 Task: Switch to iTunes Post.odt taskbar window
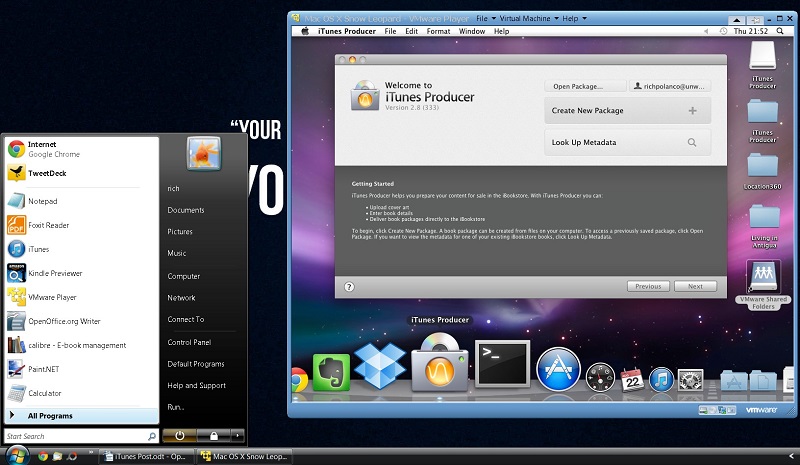(x=148, y=456)
